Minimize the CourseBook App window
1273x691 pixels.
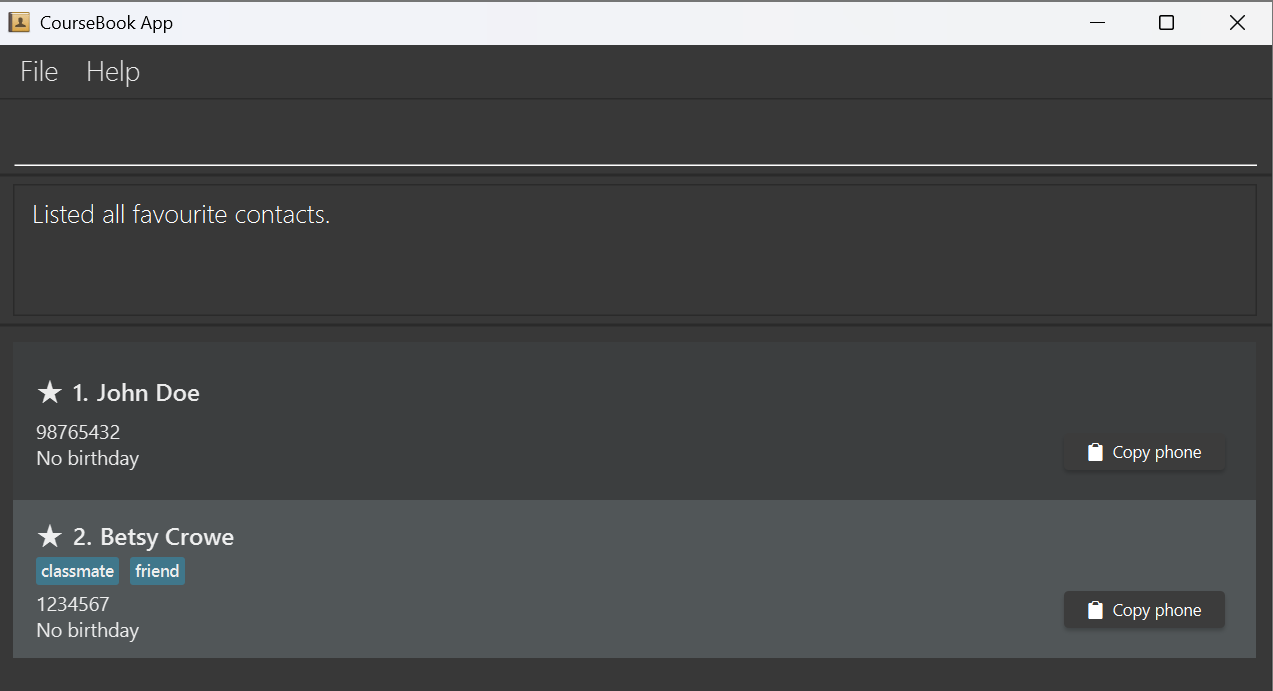(x=1097, y=23)
